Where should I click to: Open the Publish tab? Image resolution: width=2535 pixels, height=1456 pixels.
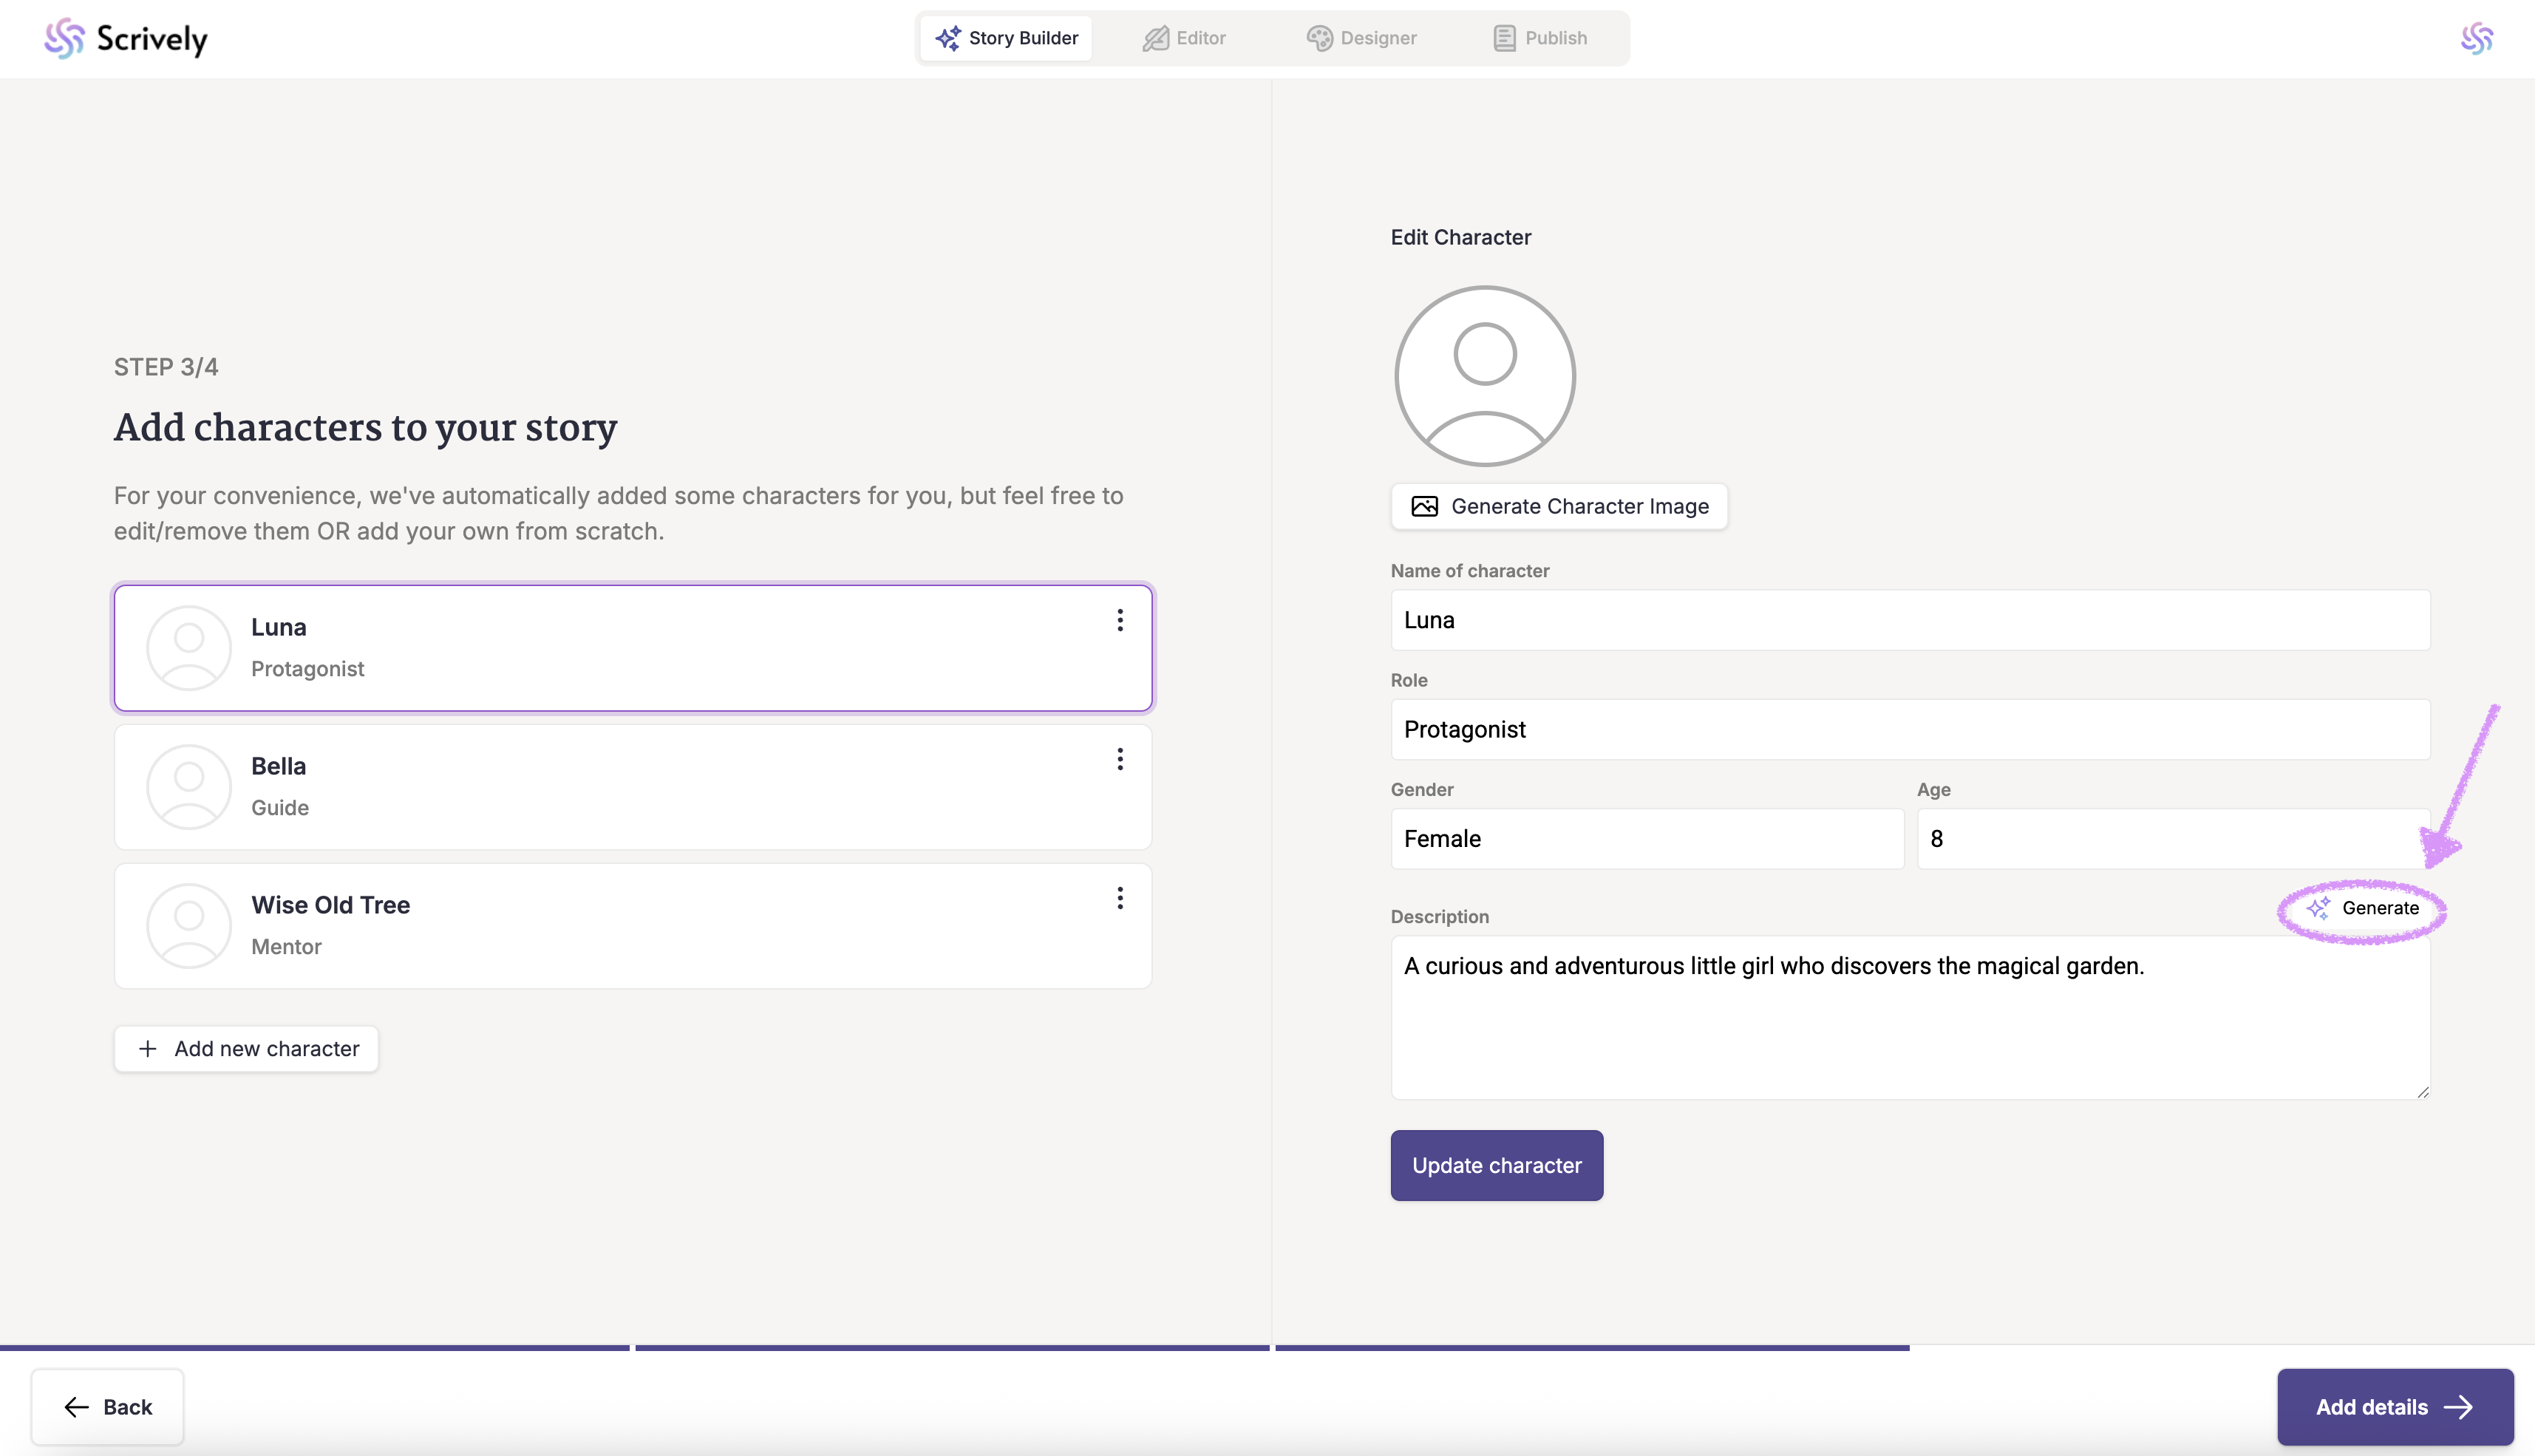pyautogui.click(x=1540, y=38)
